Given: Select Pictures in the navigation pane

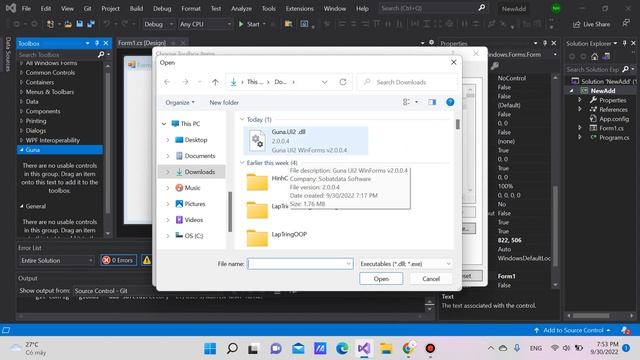Looking at the screenshot, I should pos(195,204).
